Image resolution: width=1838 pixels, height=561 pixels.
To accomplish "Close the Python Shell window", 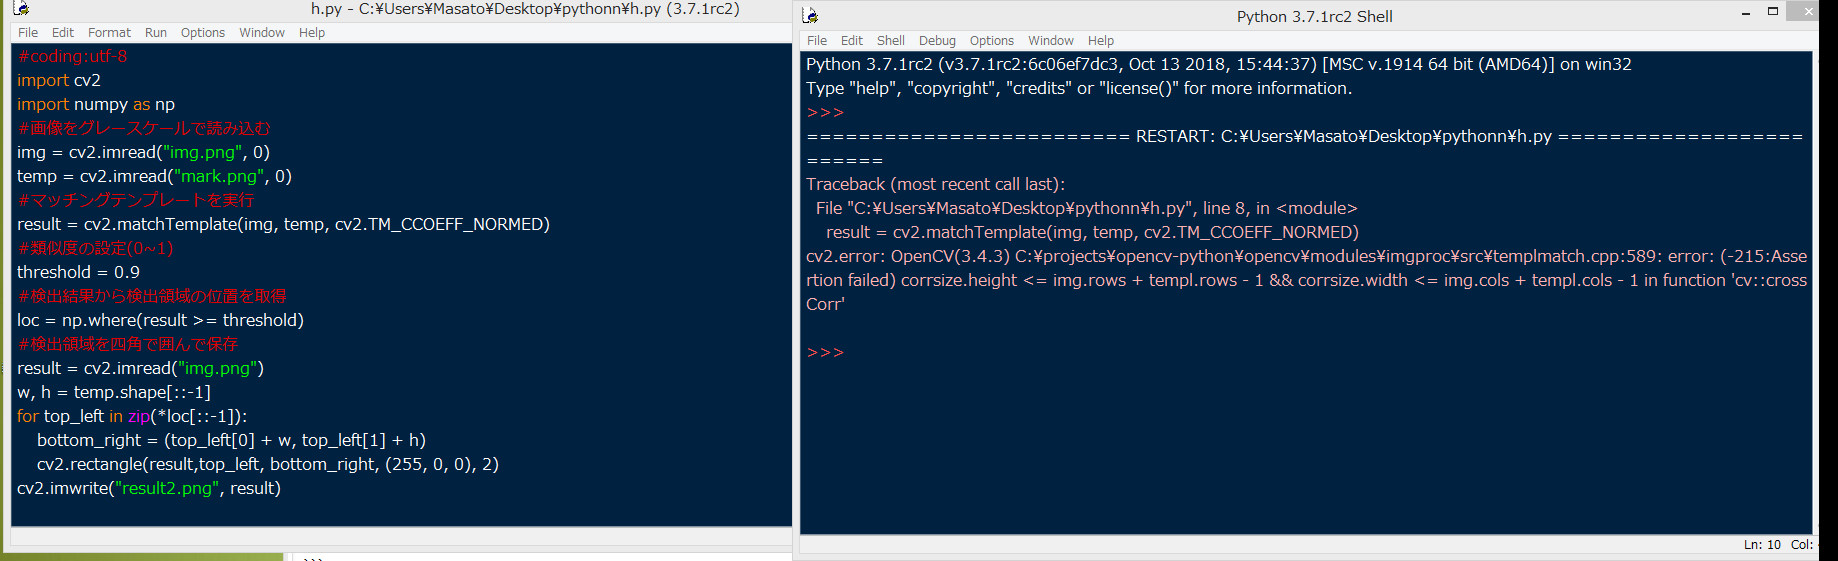I will (1807, 12).
